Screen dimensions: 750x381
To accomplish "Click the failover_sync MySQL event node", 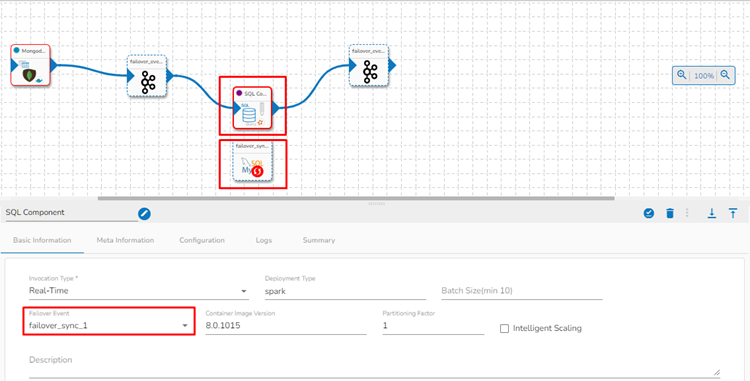I will pyautogui.click(x=253, y=161).
